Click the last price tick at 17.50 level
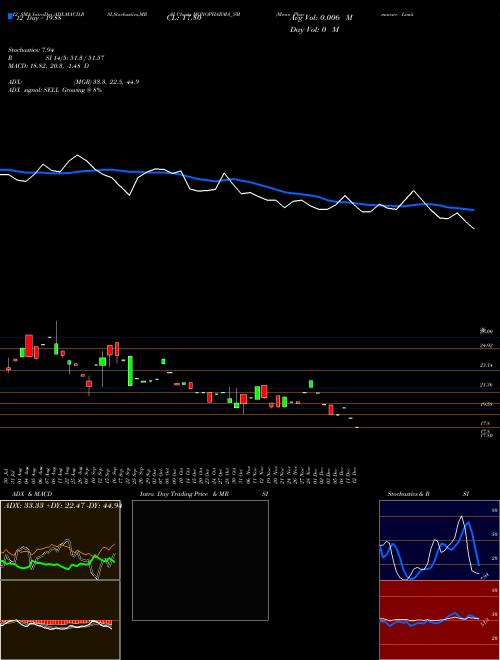Viewport: 500px width, 660px height. pos(357,428)
